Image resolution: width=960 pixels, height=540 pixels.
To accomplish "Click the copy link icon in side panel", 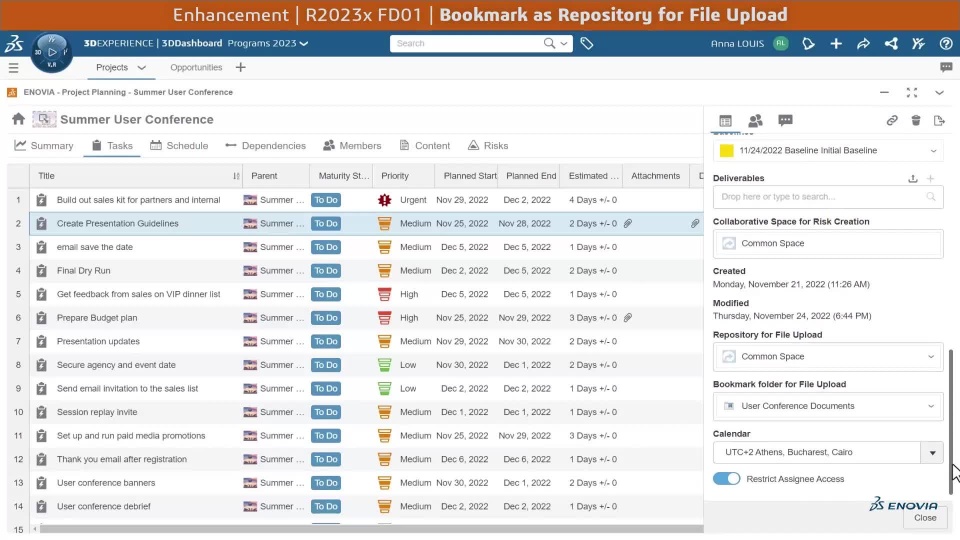I will [x=892, y=121].
